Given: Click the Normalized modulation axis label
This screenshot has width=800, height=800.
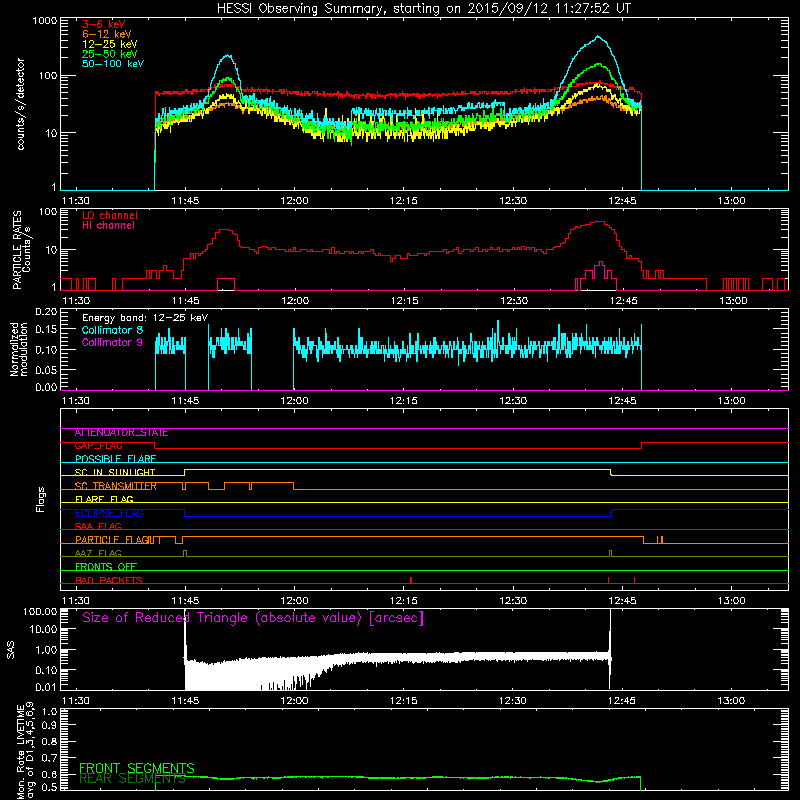Looking at the screenshot, I should 19,349.
